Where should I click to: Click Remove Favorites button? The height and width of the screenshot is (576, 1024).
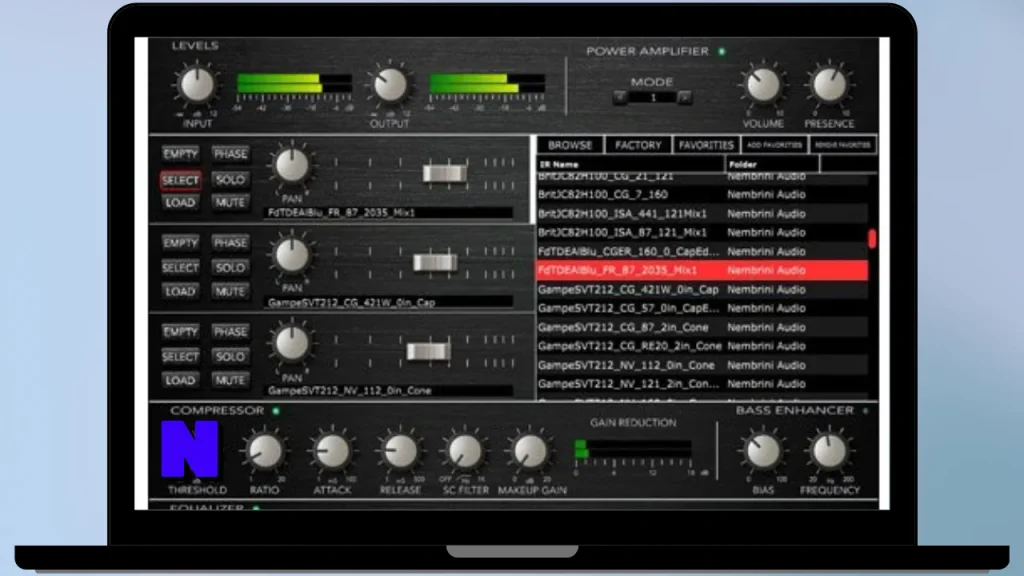click(x=842, y=145)
